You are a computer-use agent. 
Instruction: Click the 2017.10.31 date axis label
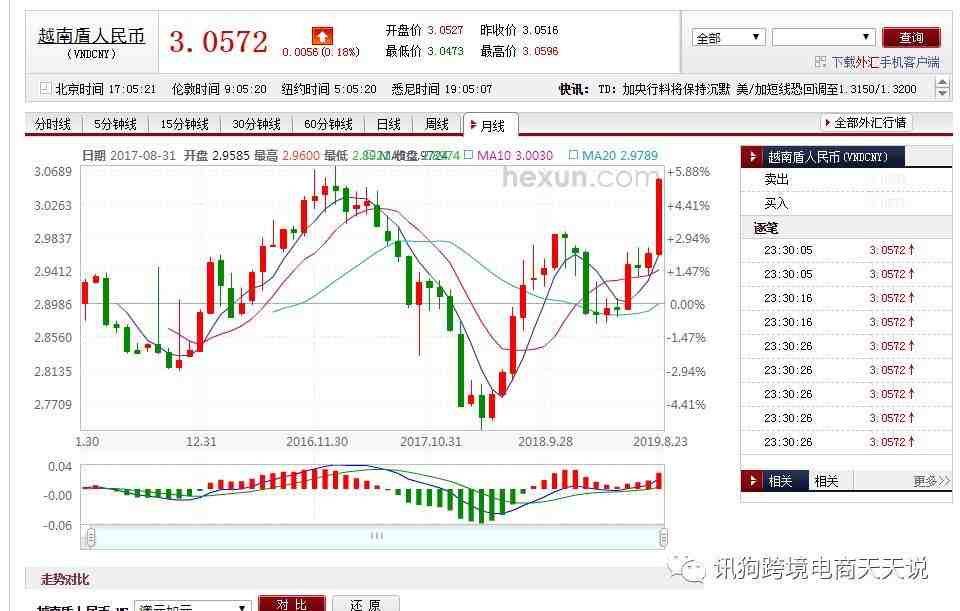(x=430, y=441)
